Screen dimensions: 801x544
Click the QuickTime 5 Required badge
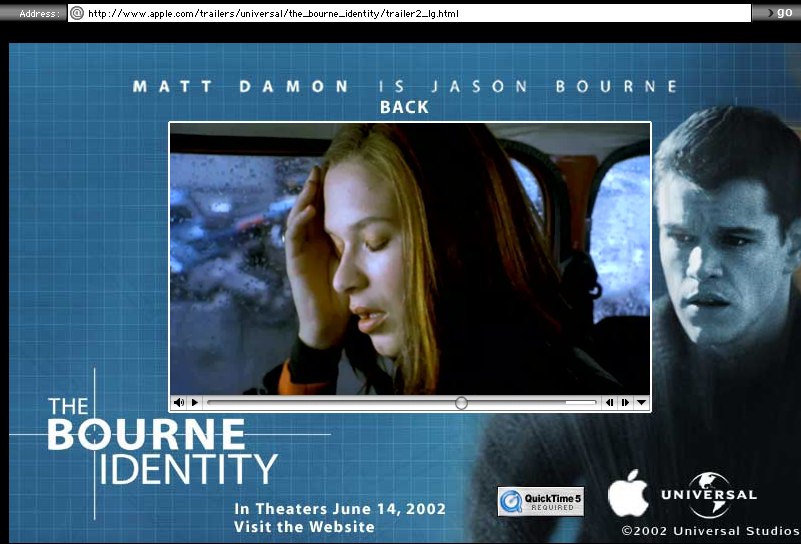pyautogui.click(x=540, y=501)
